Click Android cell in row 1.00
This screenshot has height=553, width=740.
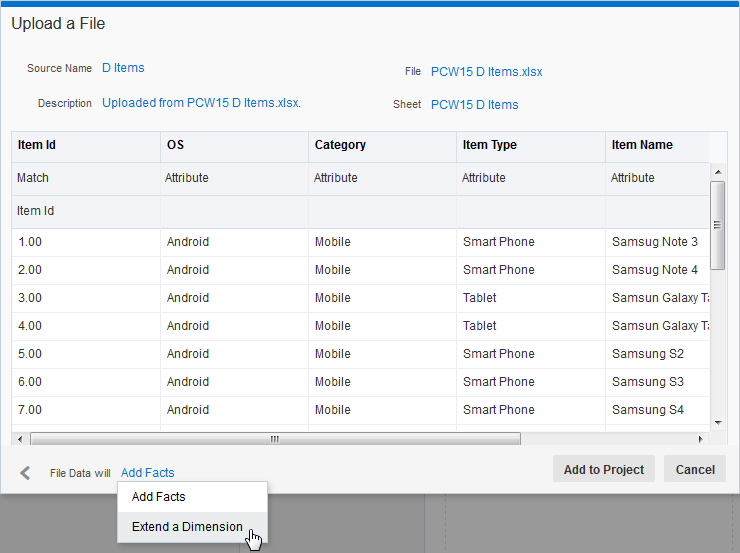(x=234, y=242)
